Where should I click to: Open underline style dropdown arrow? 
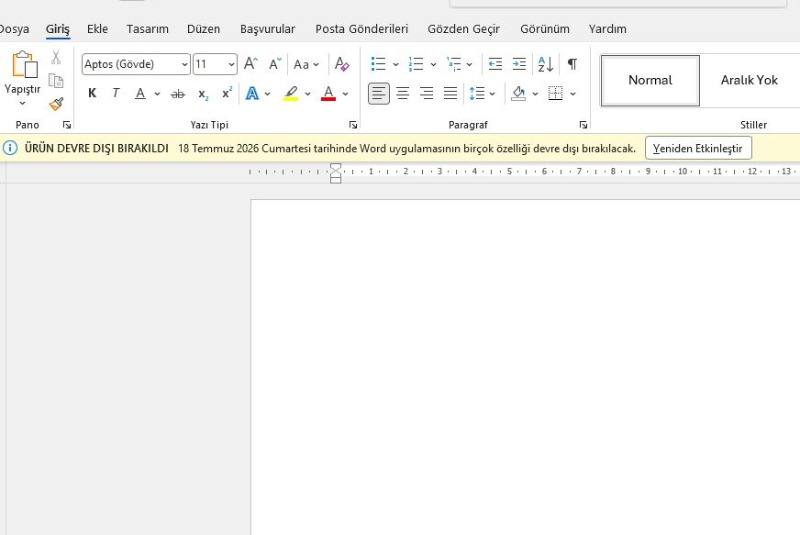(x=157, y=94)
